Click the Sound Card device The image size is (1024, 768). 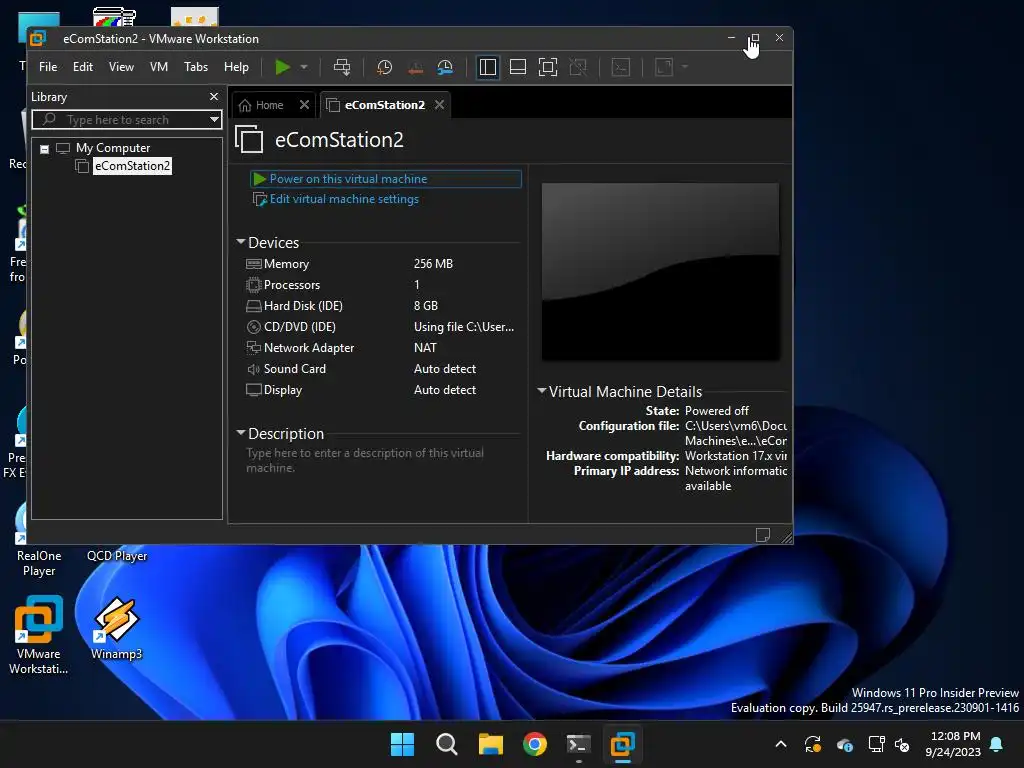pyautogui.click(x=382, y=369)
